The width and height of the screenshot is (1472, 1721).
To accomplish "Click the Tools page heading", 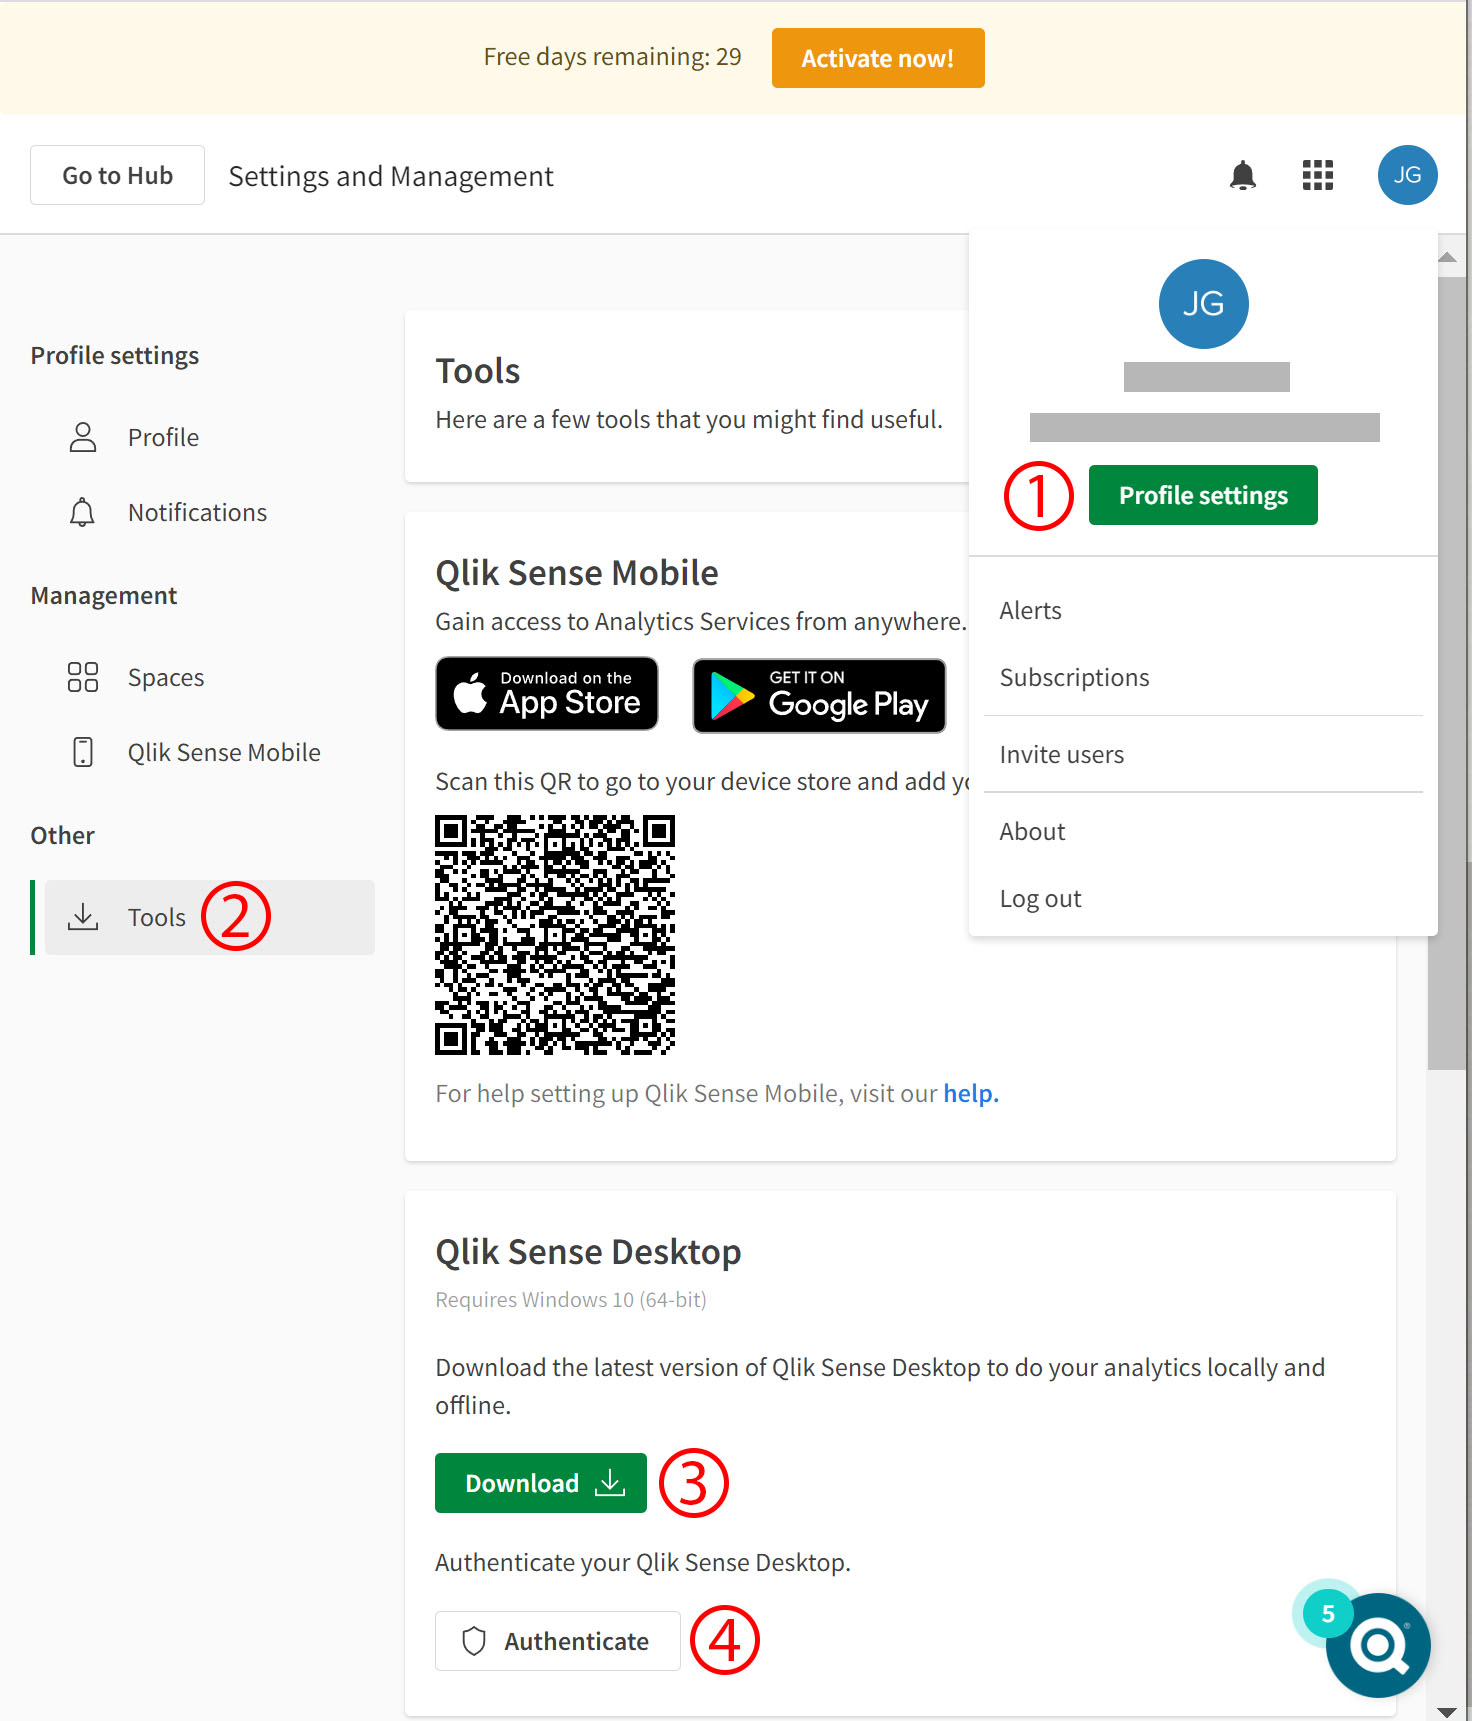I will 478,371.
